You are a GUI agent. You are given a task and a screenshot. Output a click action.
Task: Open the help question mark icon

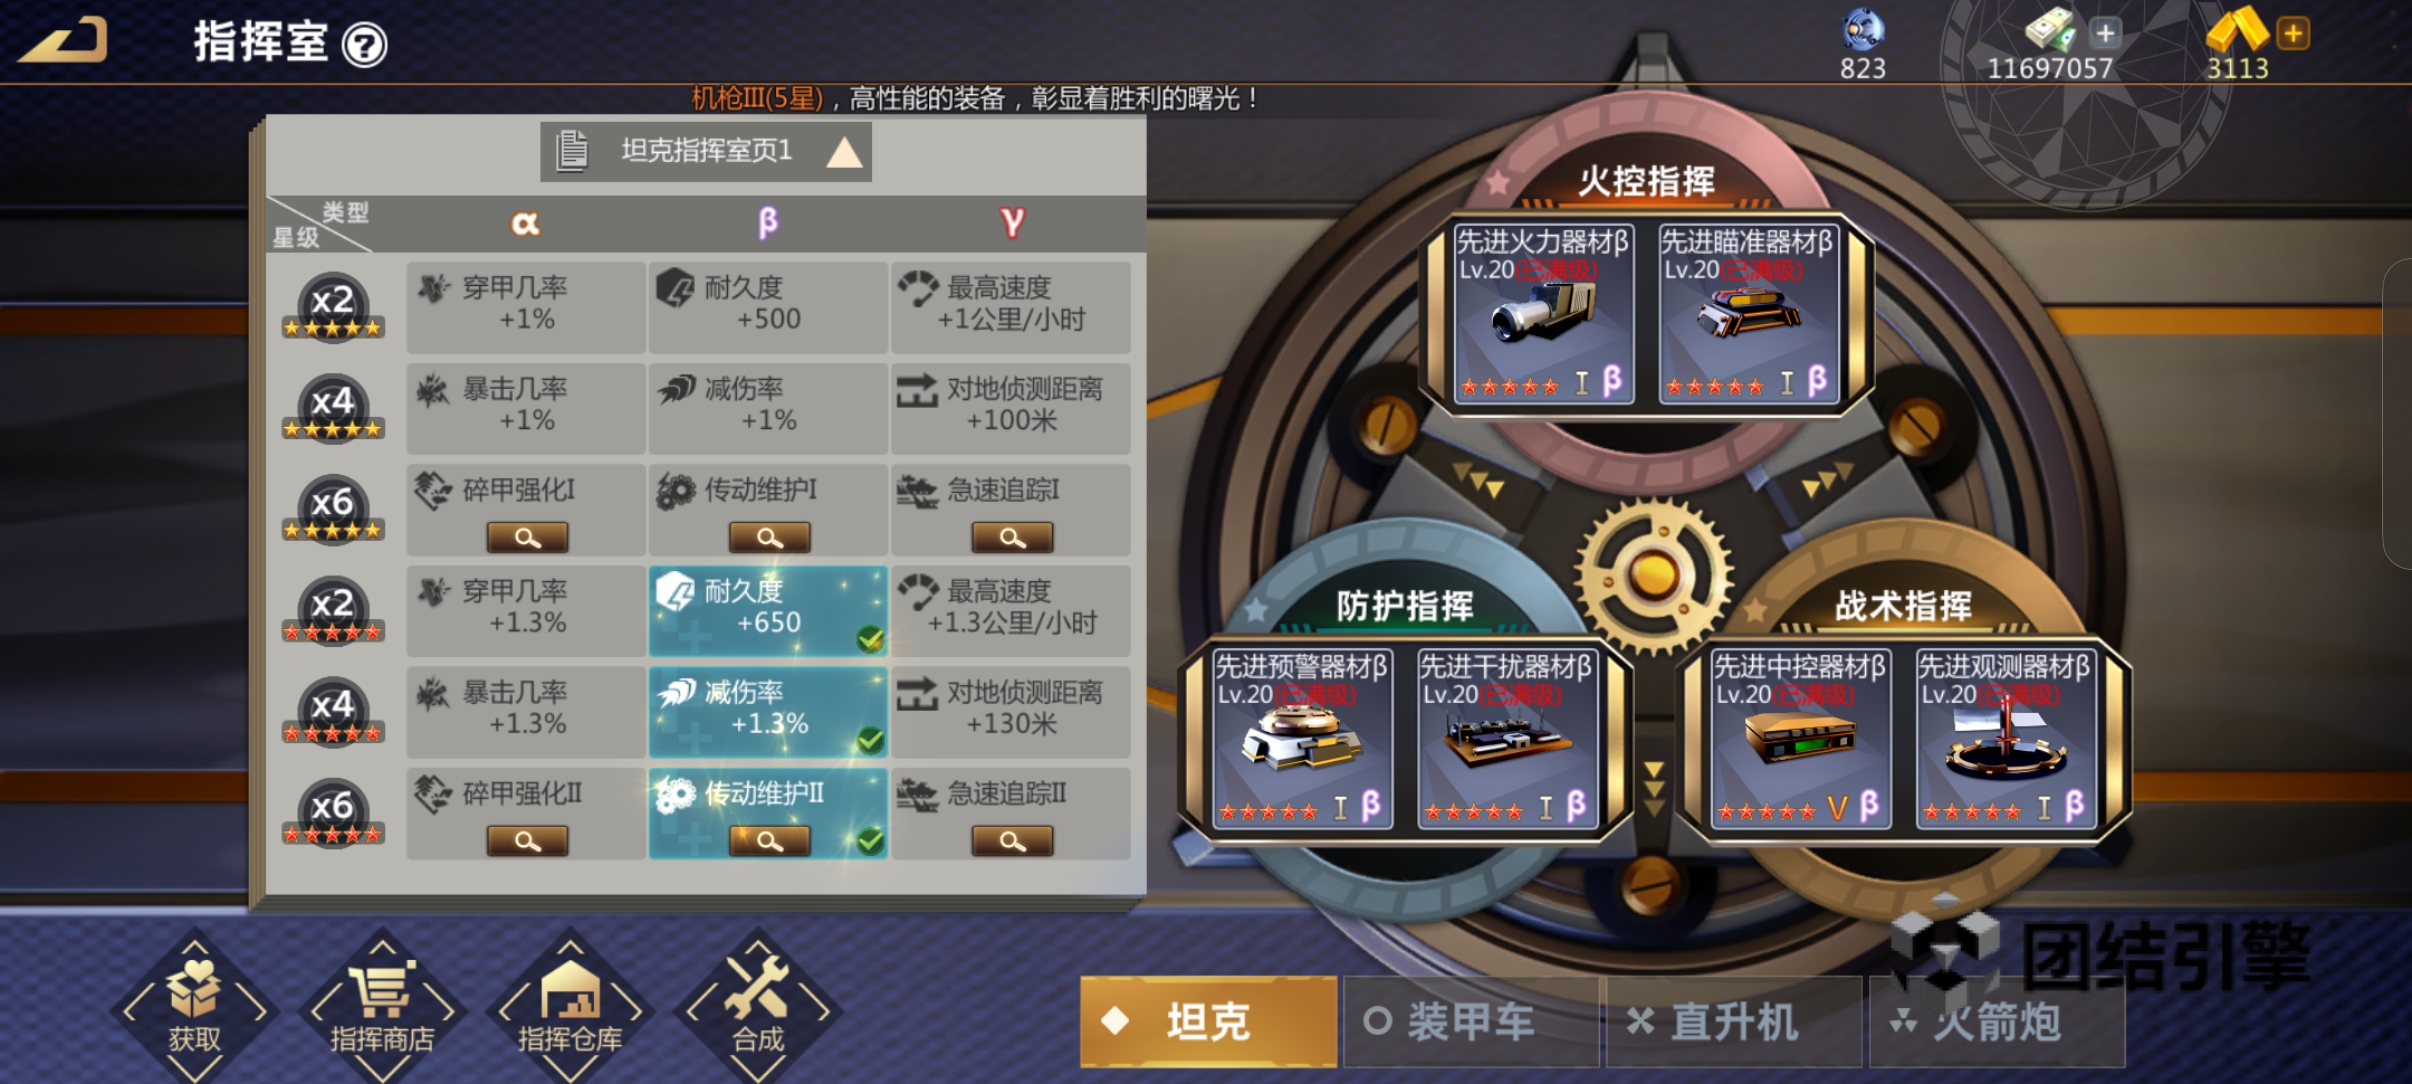click(365, 45)
